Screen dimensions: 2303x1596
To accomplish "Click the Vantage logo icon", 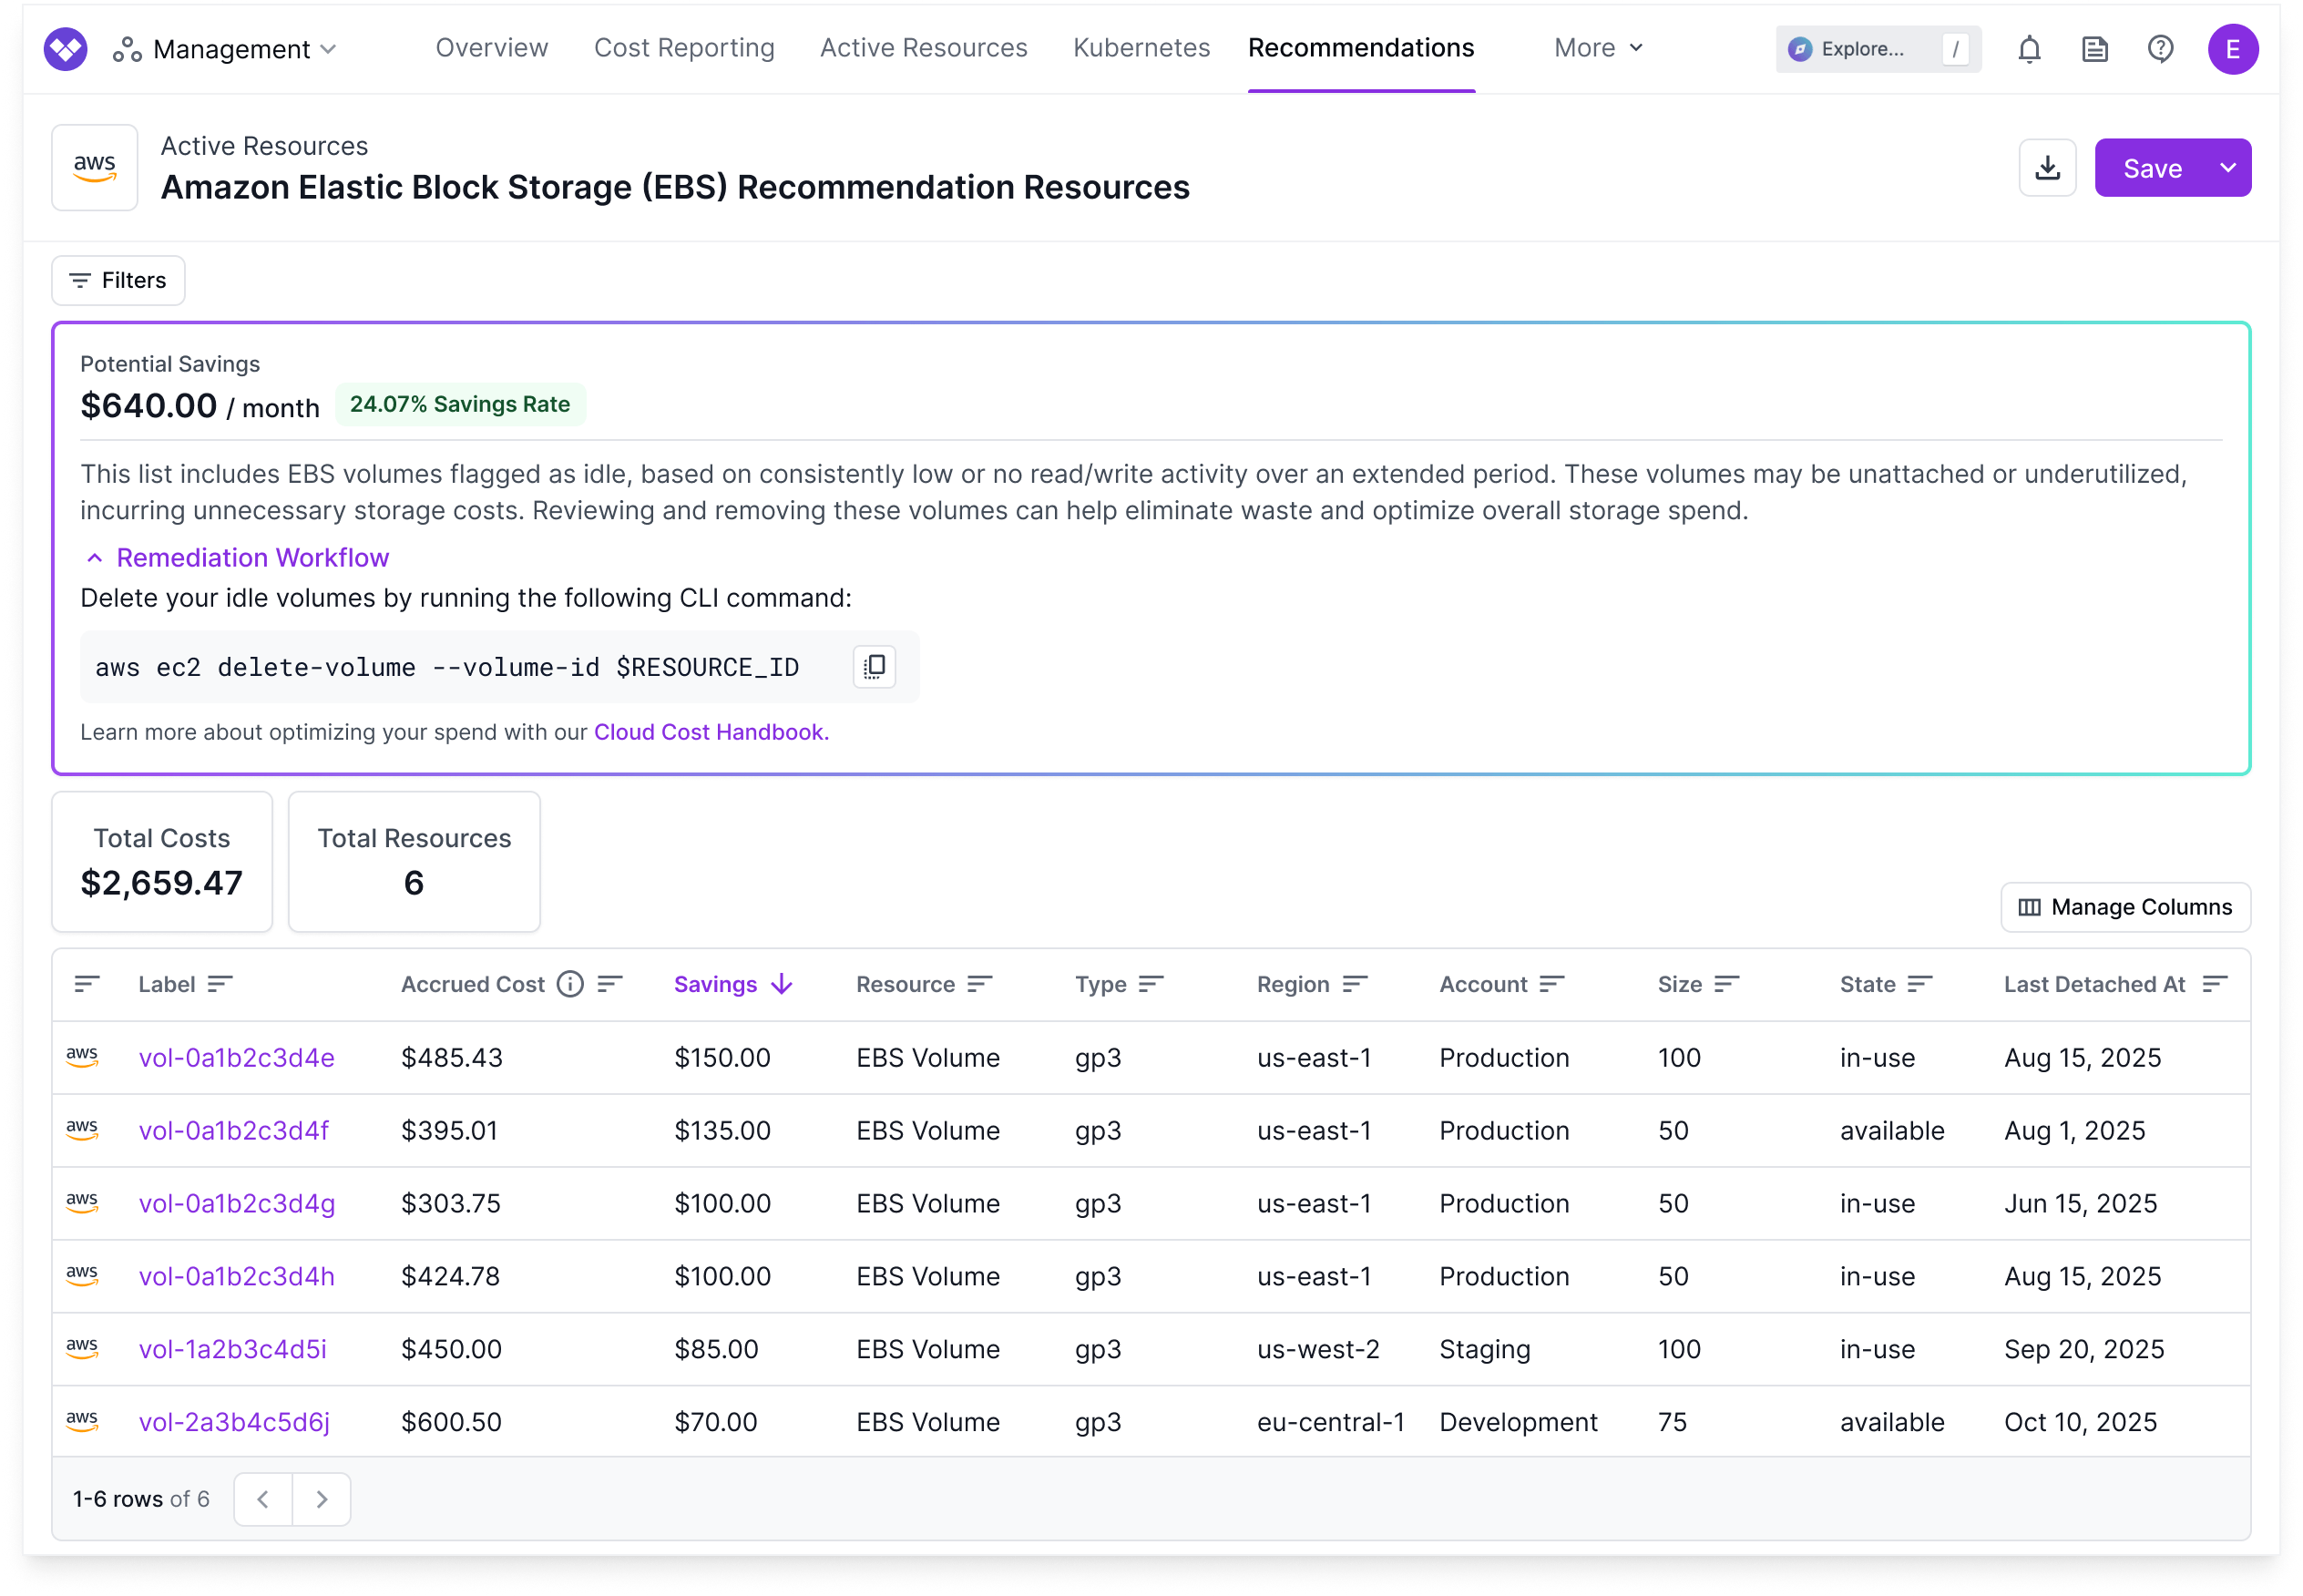I will coord(66,49).
